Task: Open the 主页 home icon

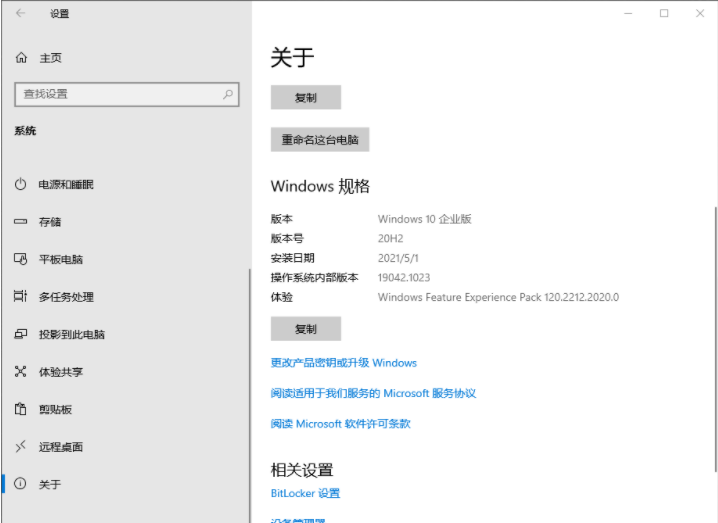Action: [21, 59]
